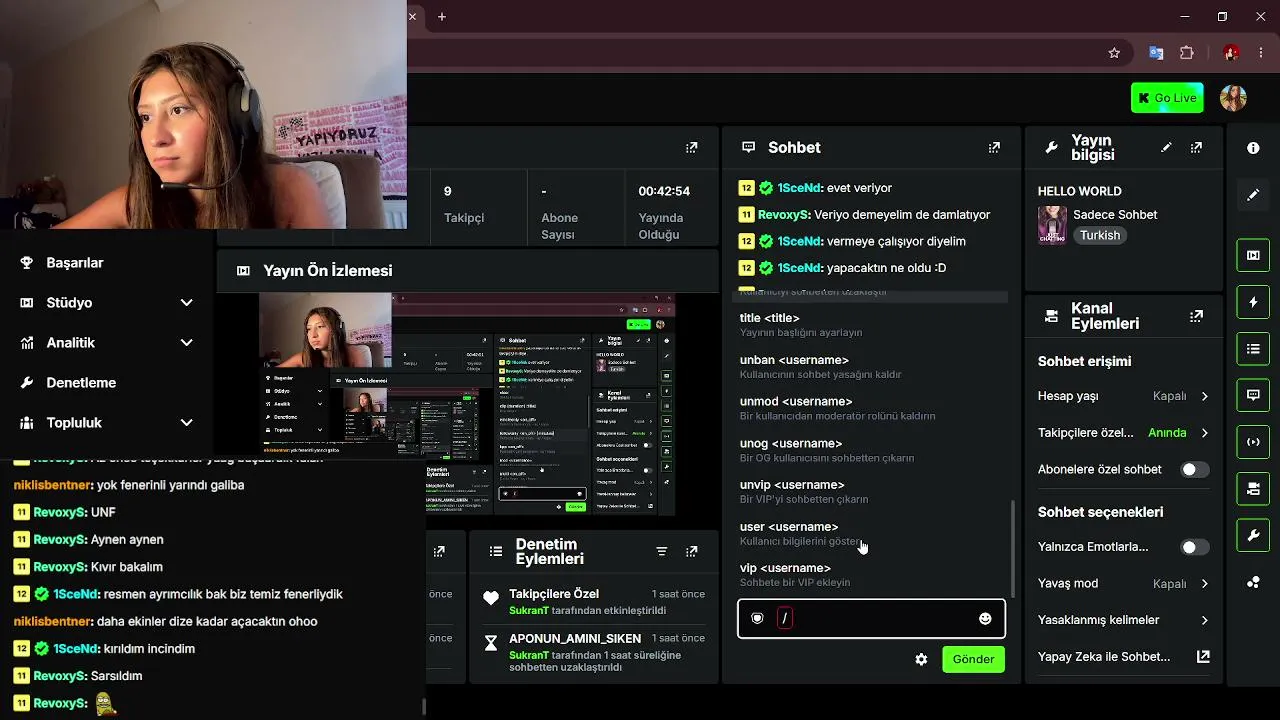Click the Sadece Sohbet category thumbnail
The height and width of the screenshot is (720, 1280).
pos(1052,225)
